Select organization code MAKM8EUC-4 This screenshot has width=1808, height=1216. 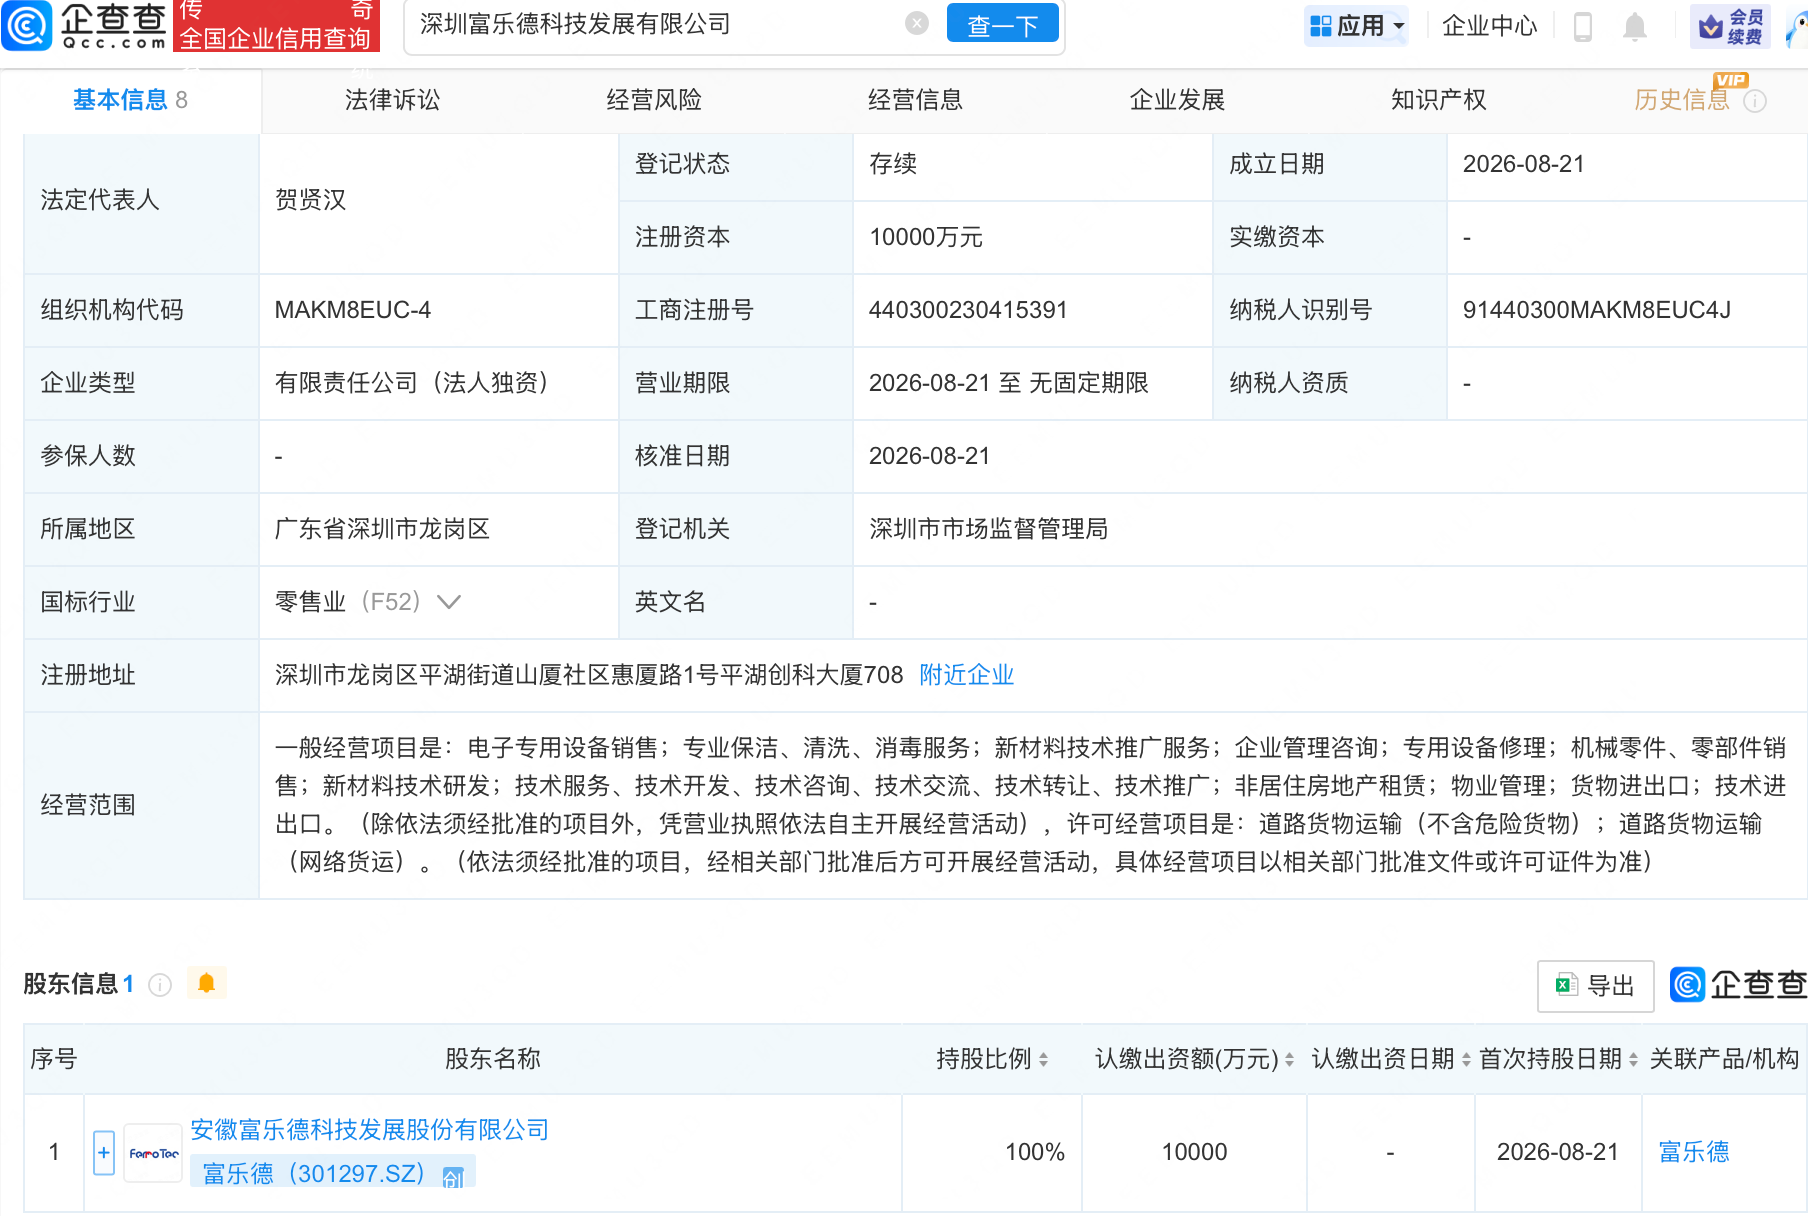352,310
